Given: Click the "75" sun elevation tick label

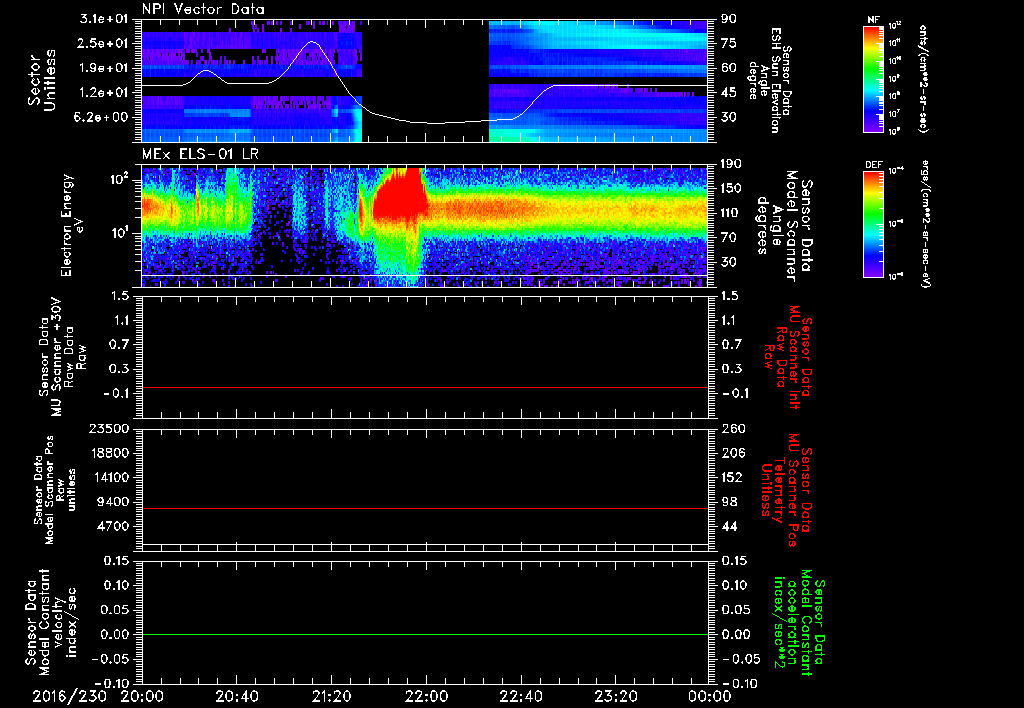Looking at the screenshot, I should tap(729, 43).
